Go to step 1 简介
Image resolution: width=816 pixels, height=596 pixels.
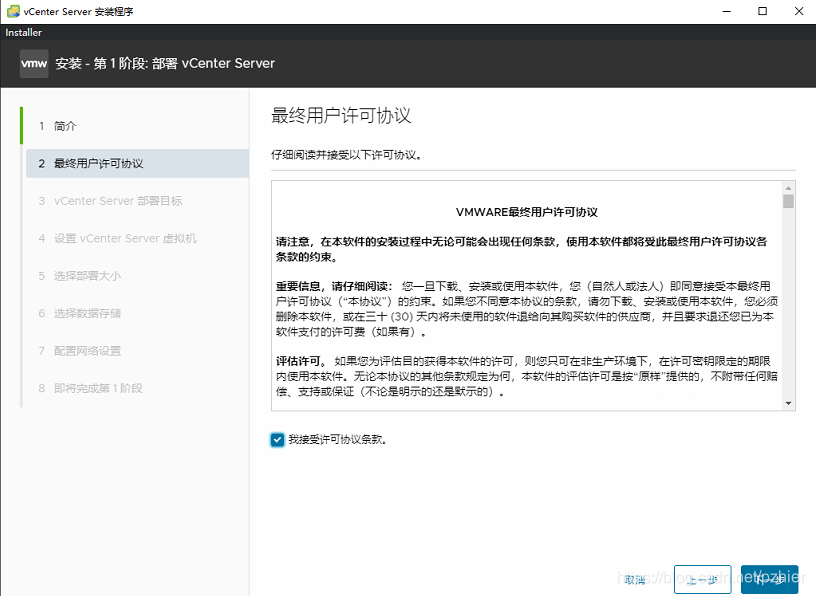pos(137,126)
